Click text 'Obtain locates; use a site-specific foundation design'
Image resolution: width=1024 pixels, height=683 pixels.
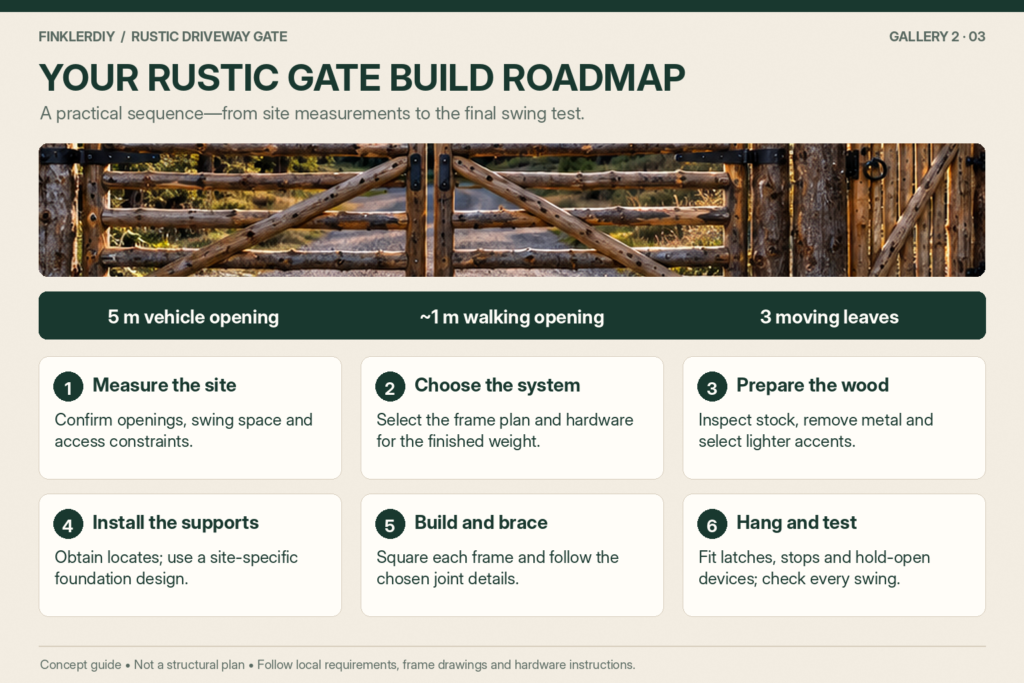(x=176, y=568)
